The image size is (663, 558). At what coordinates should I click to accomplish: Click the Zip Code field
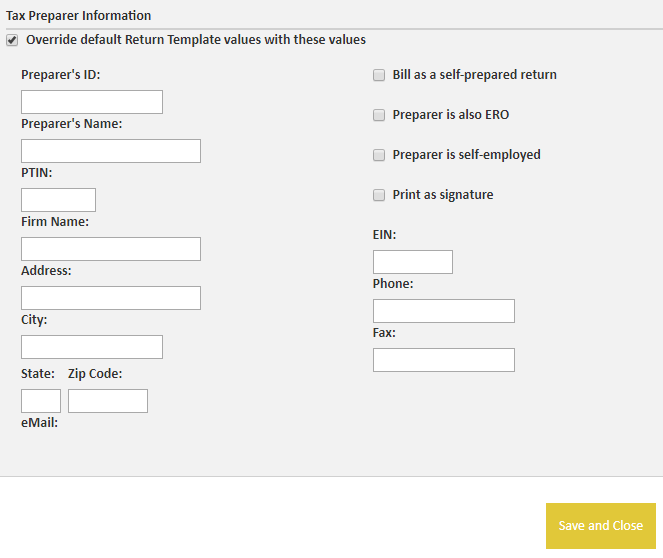pyautogui.click(x=108, y=401)
